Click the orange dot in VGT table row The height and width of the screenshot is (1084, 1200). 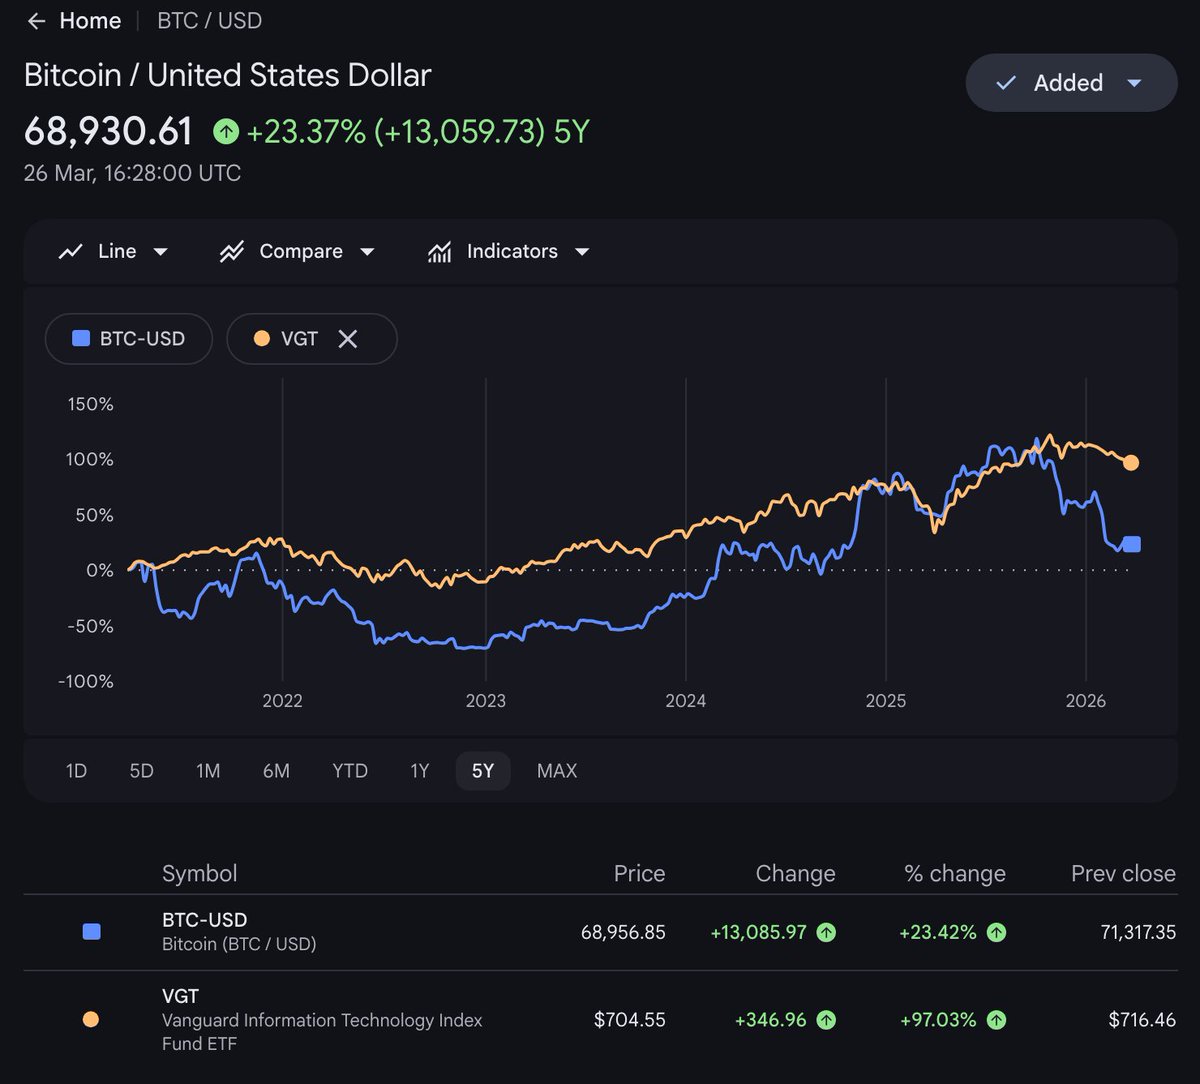click(91, 1020)
